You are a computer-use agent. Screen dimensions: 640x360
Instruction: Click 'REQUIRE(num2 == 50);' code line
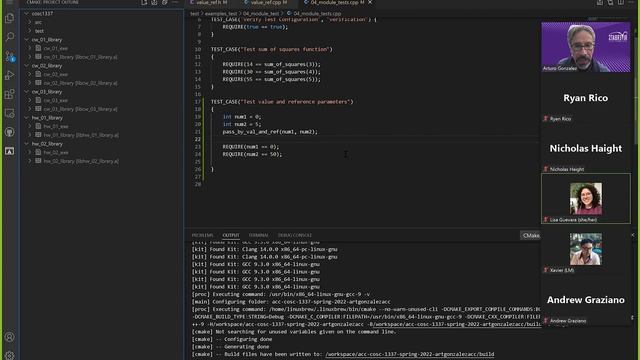pyautogui.click(x=252, y=154)
